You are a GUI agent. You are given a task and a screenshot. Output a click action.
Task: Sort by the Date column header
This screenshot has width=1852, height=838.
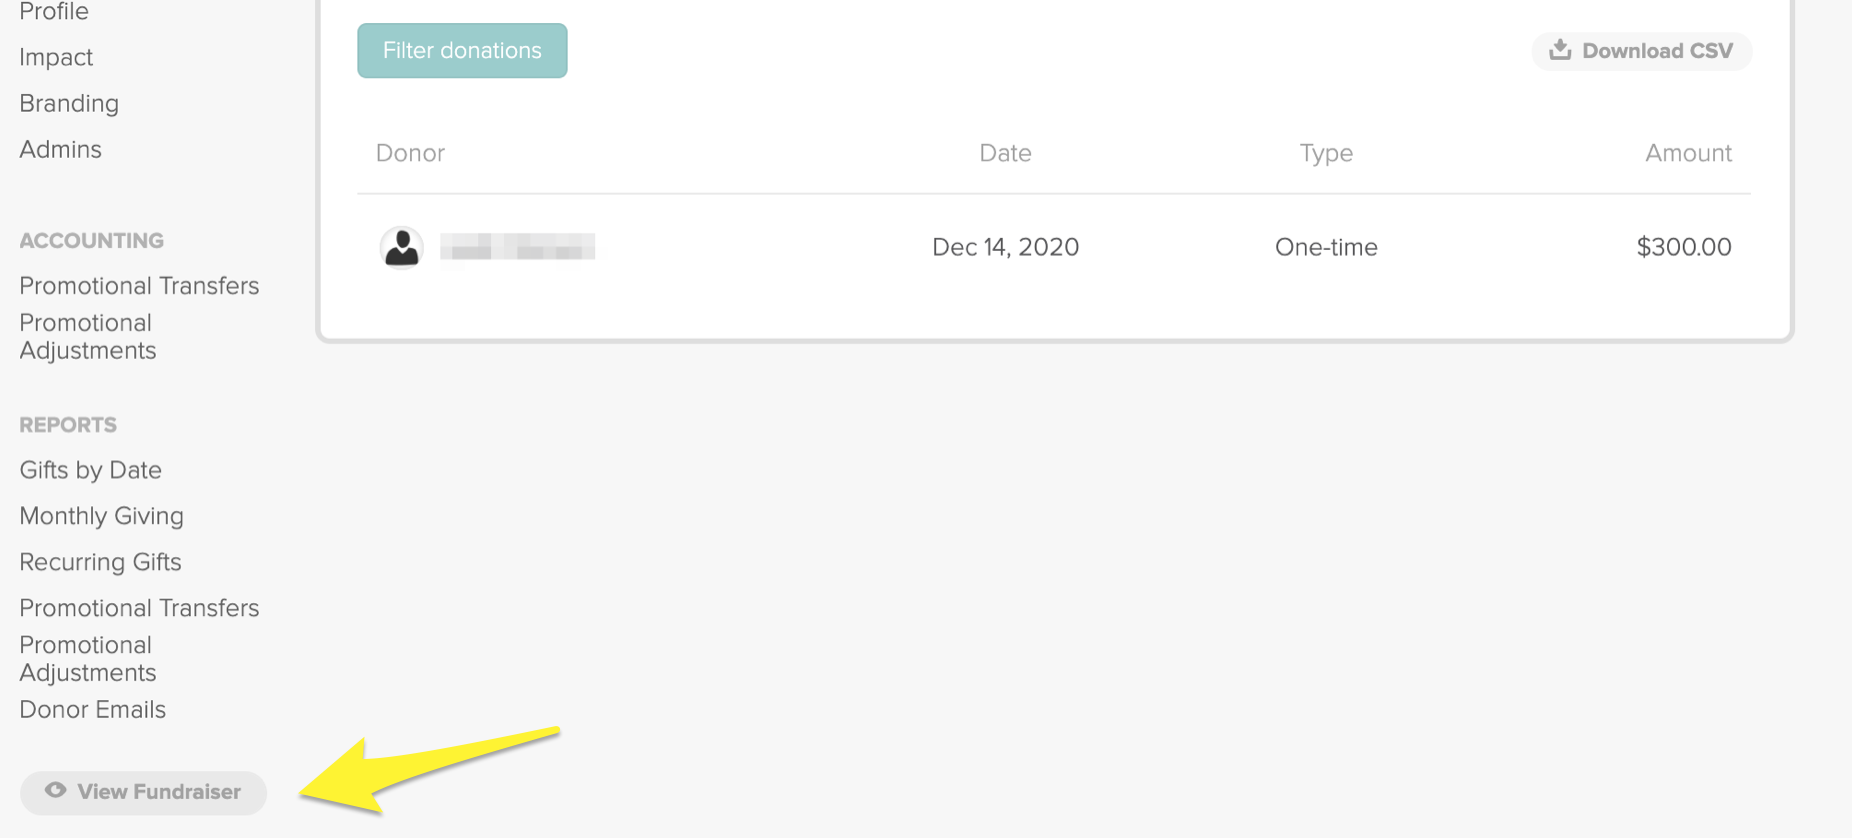[x=1005, y=153]
